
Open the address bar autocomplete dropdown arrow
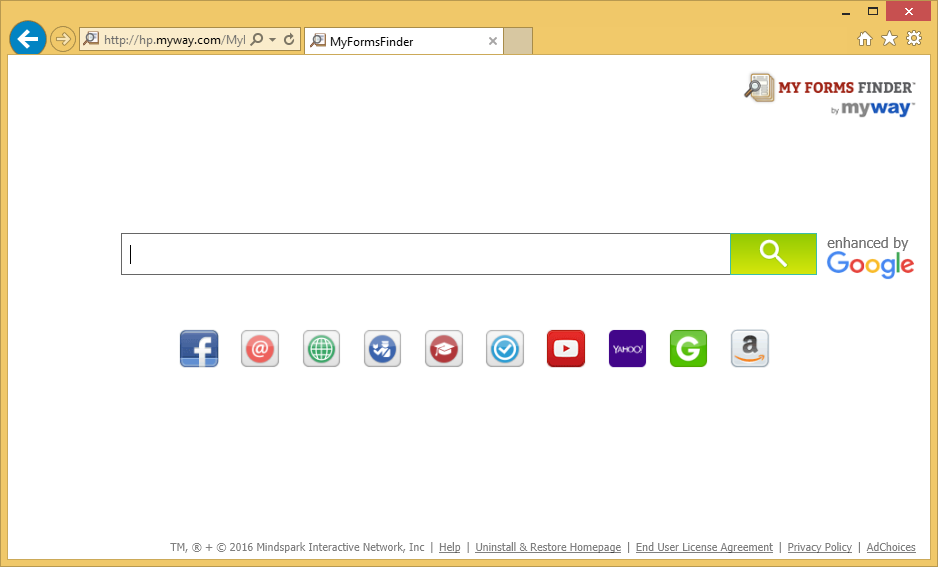(272, 39)
